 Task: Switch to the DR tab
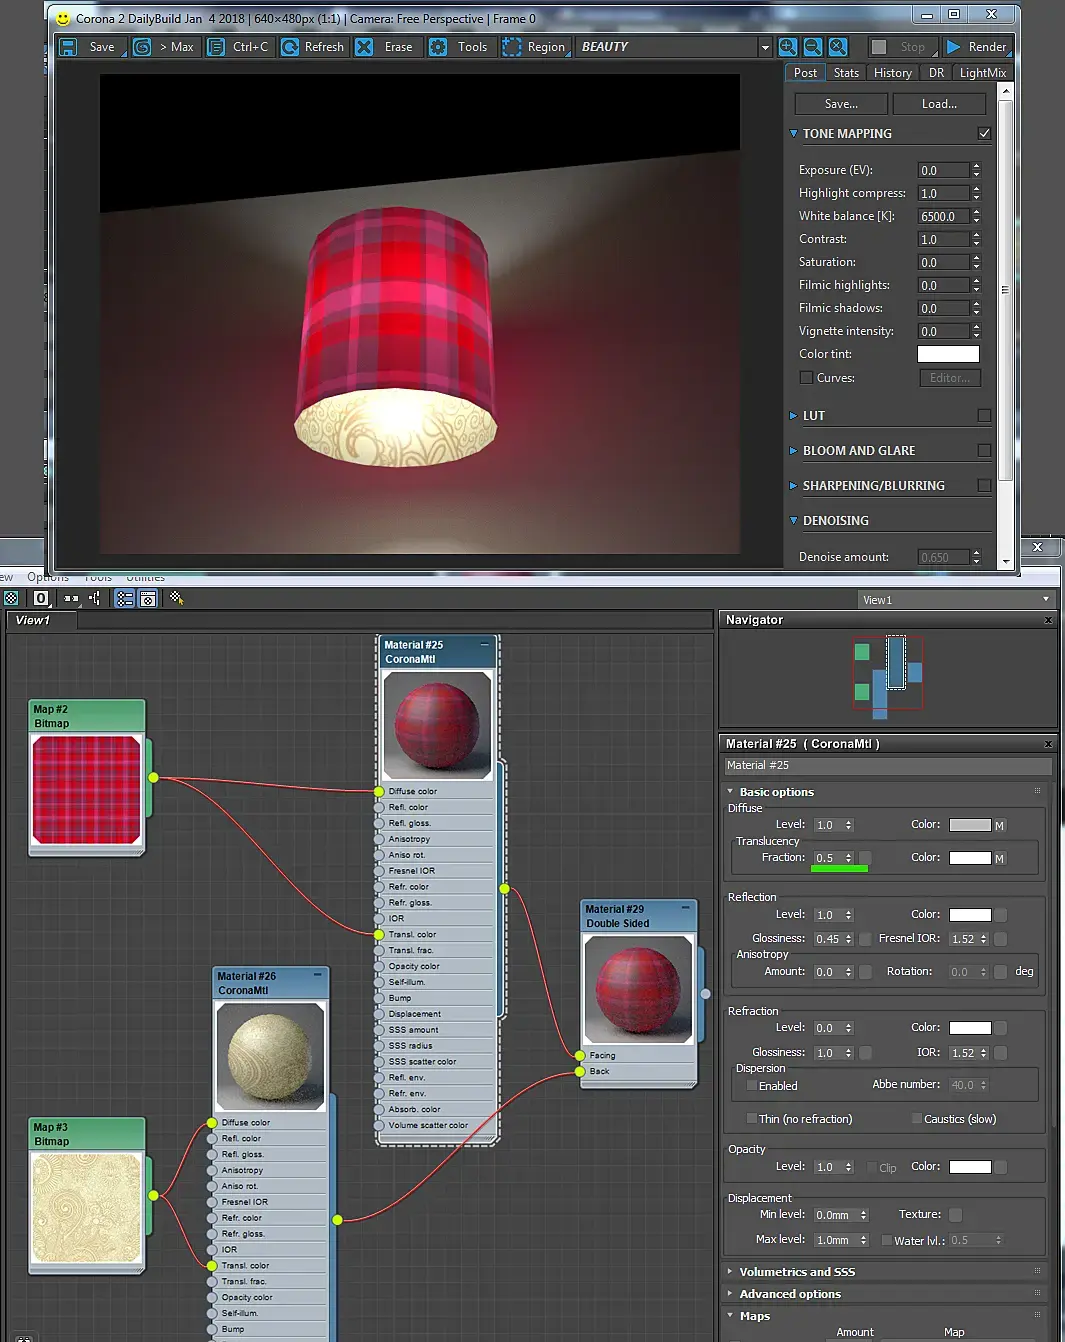pos(936,73)
